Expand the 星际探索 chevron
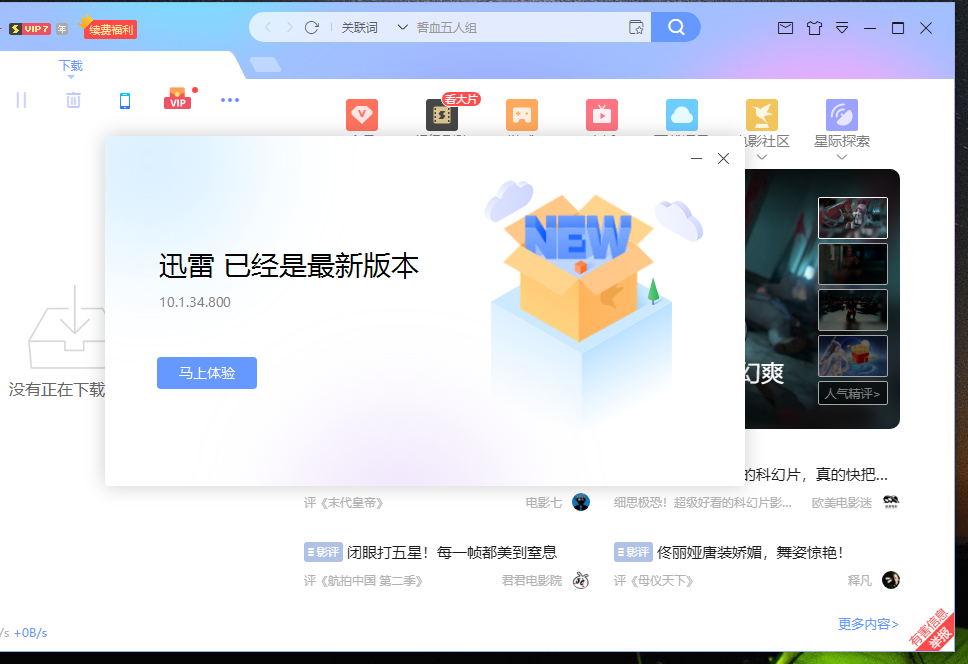 pos(841,156)
